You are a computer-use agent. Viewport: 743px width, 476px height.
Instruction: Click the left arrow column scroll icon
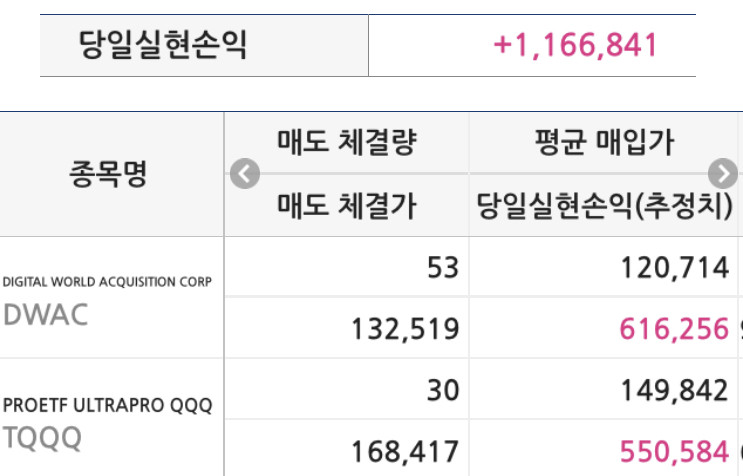(245, 173)
